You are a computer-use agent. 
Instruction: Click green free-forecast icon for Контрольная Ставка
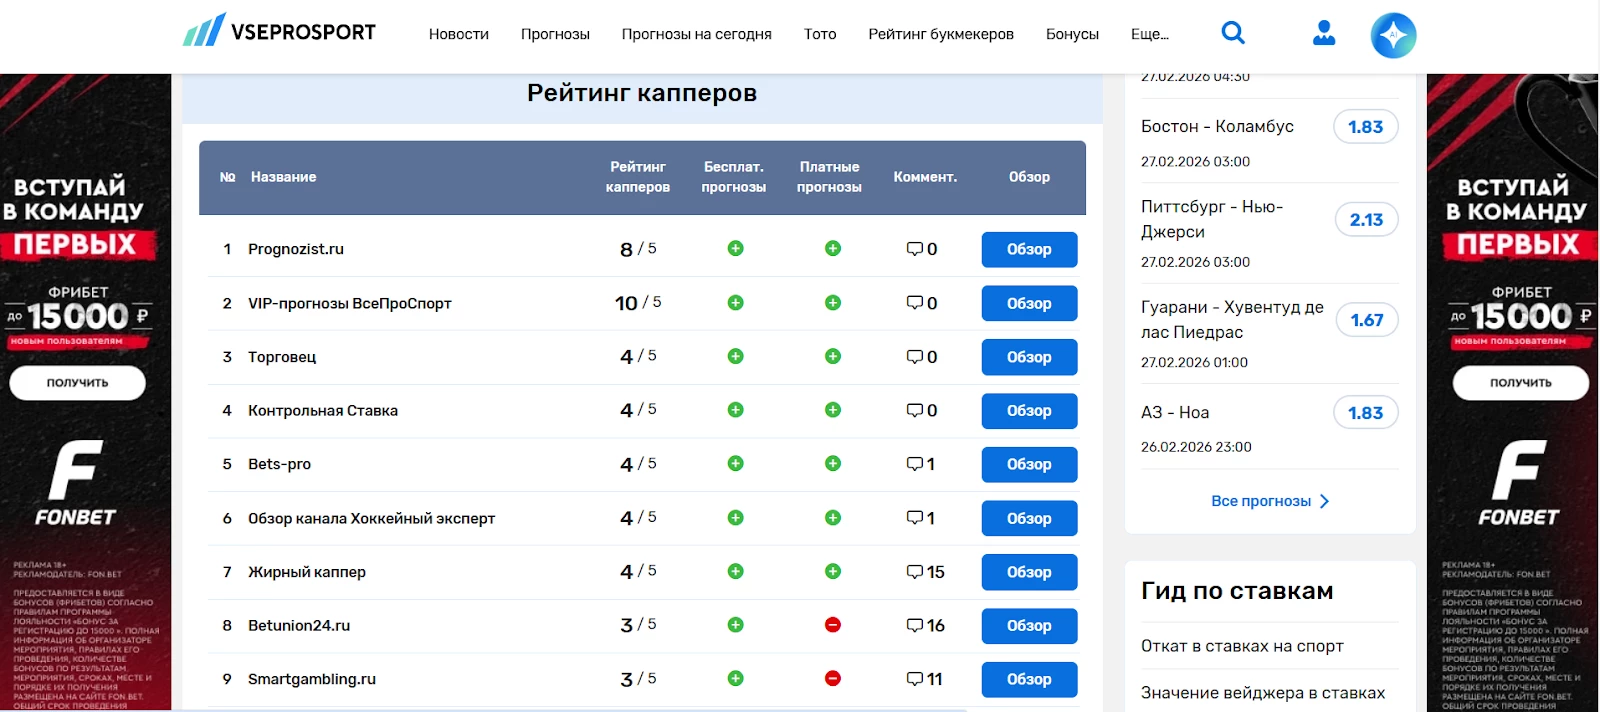[735, 409]
